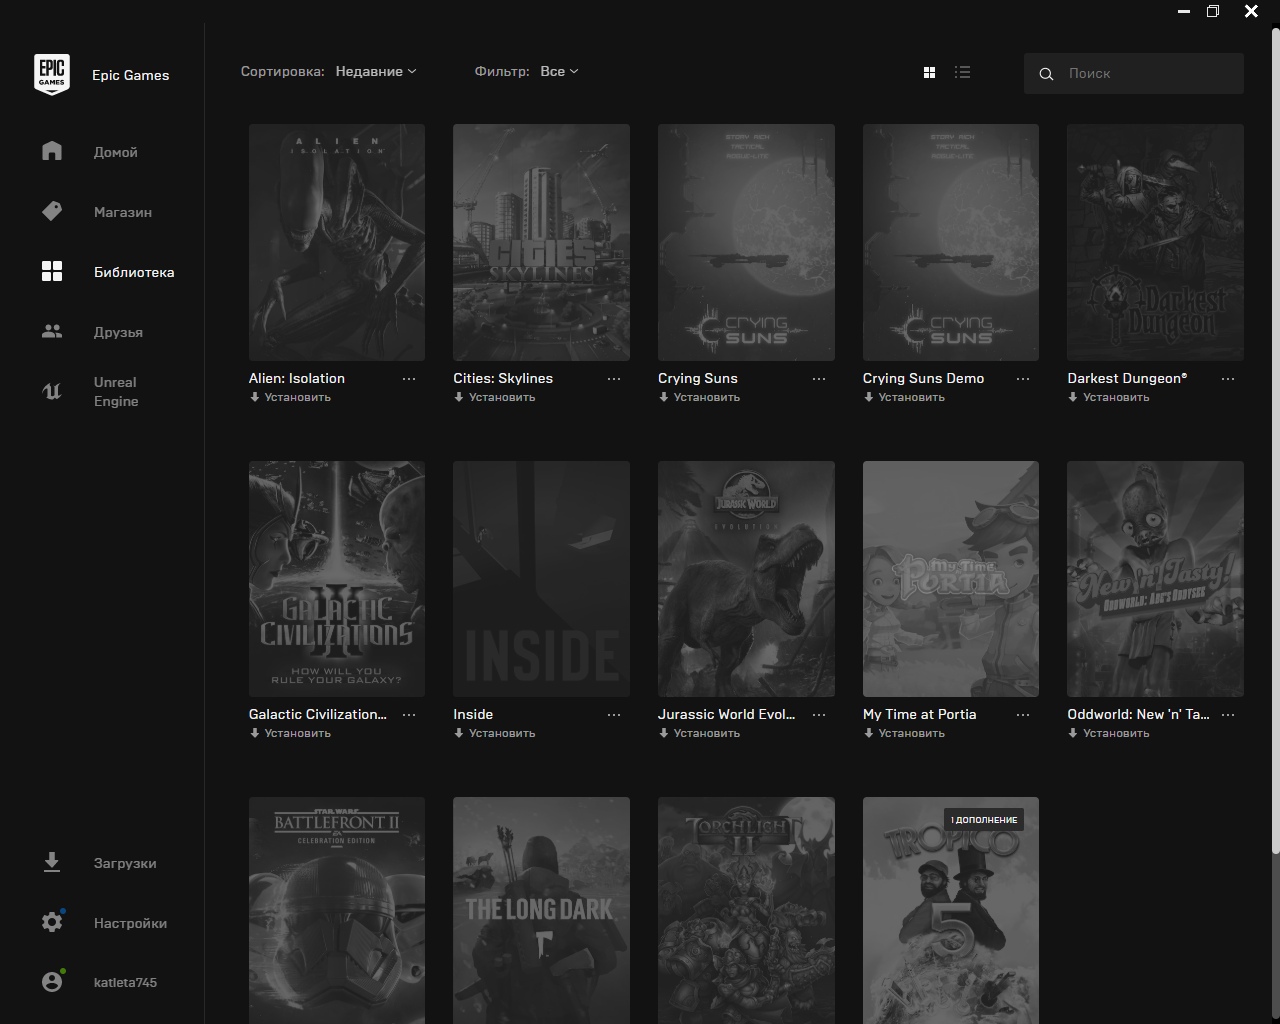Click the Epic Games logo
1280x1024 pixels.
(52, 74)
